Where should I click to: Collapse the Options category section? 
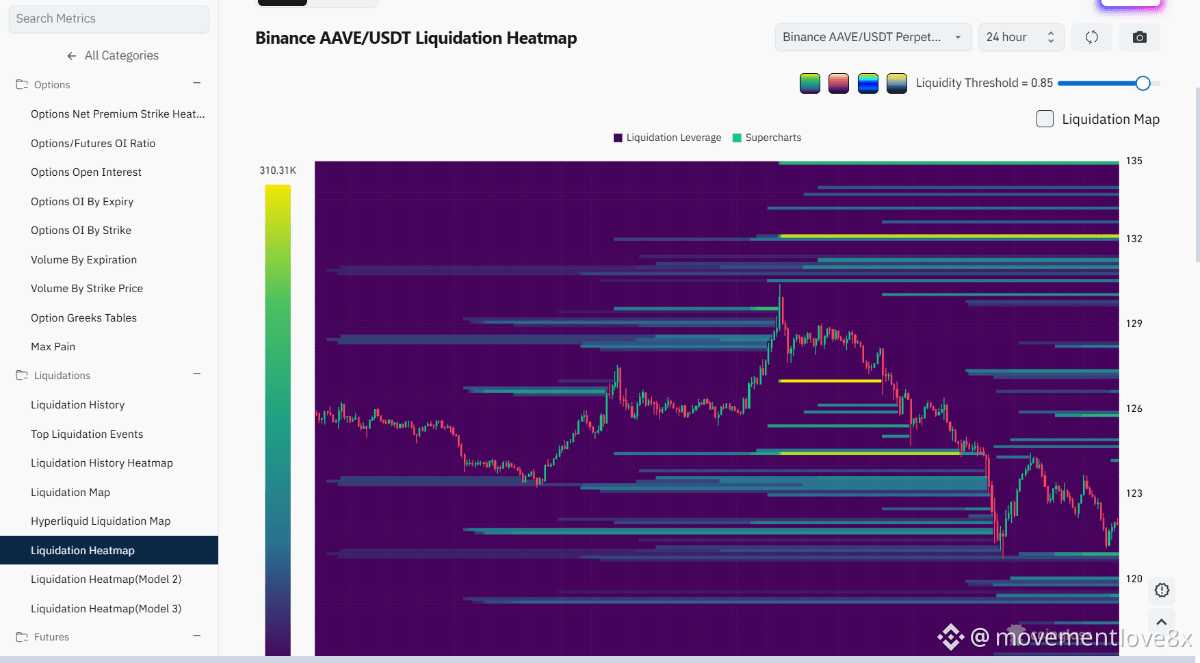(197, 84)
